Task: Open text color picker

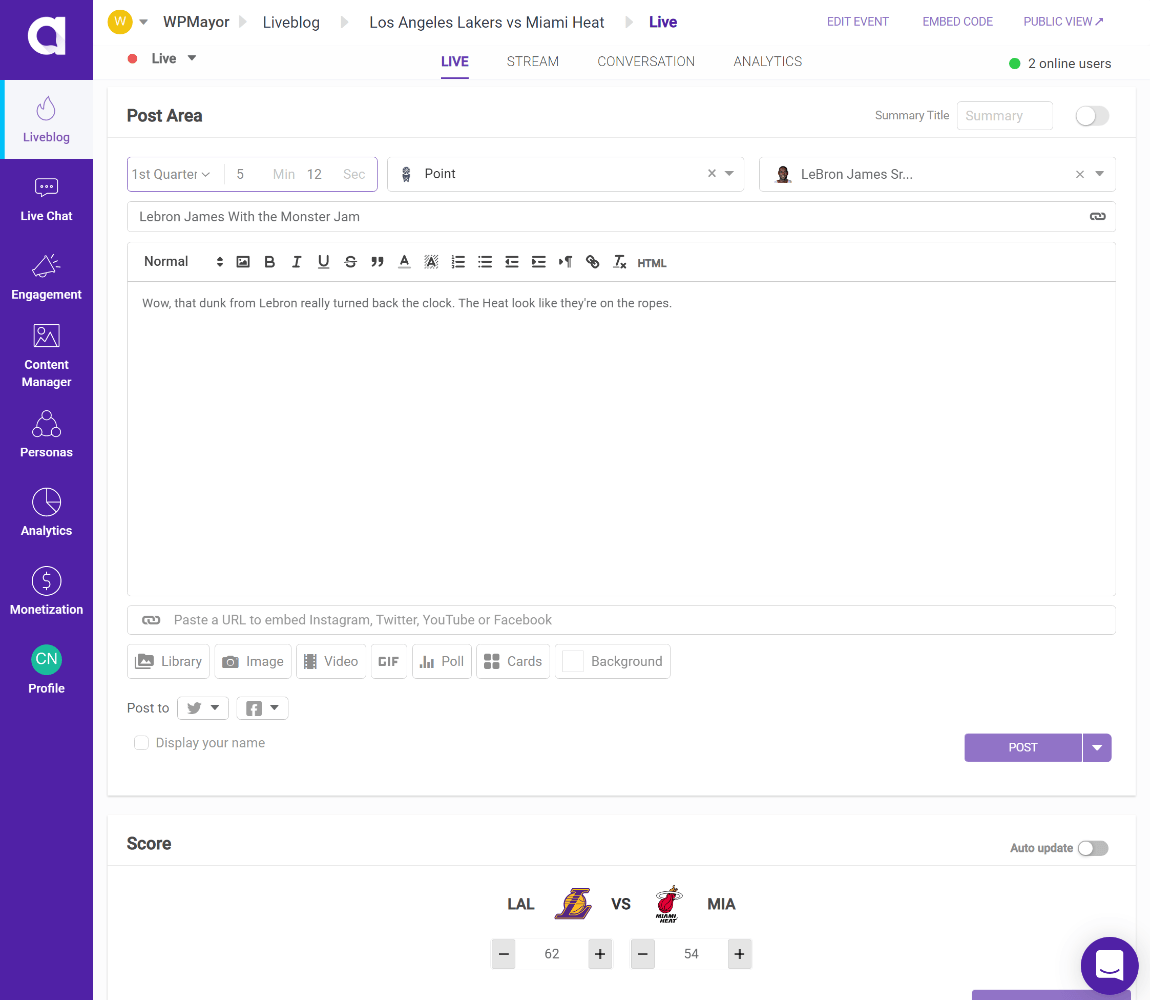Action: pyautogui.click(x=404, y=262)
